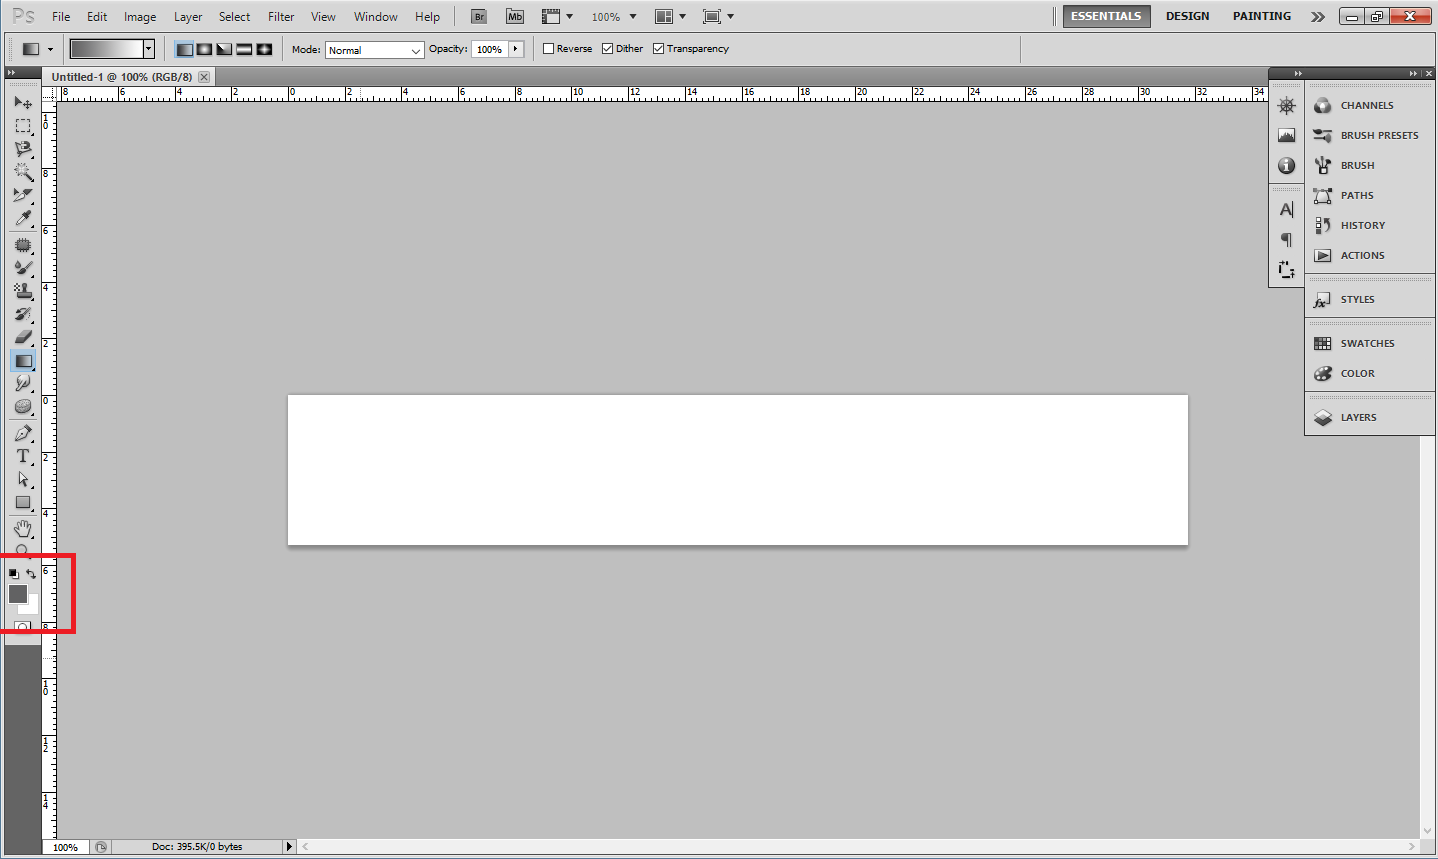The width and height of the screenshot is (1438, 859).
Task: Select the Hand tool
Action: pos(22,527)
